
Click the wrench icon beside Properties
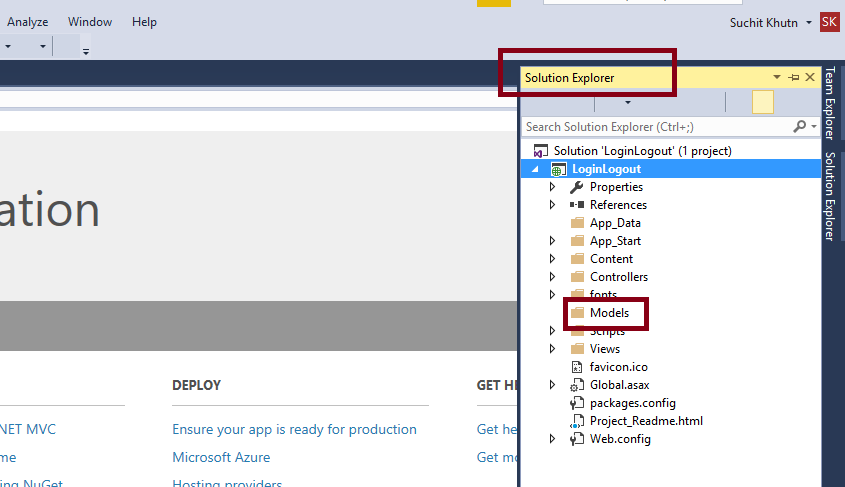point(576,187)
